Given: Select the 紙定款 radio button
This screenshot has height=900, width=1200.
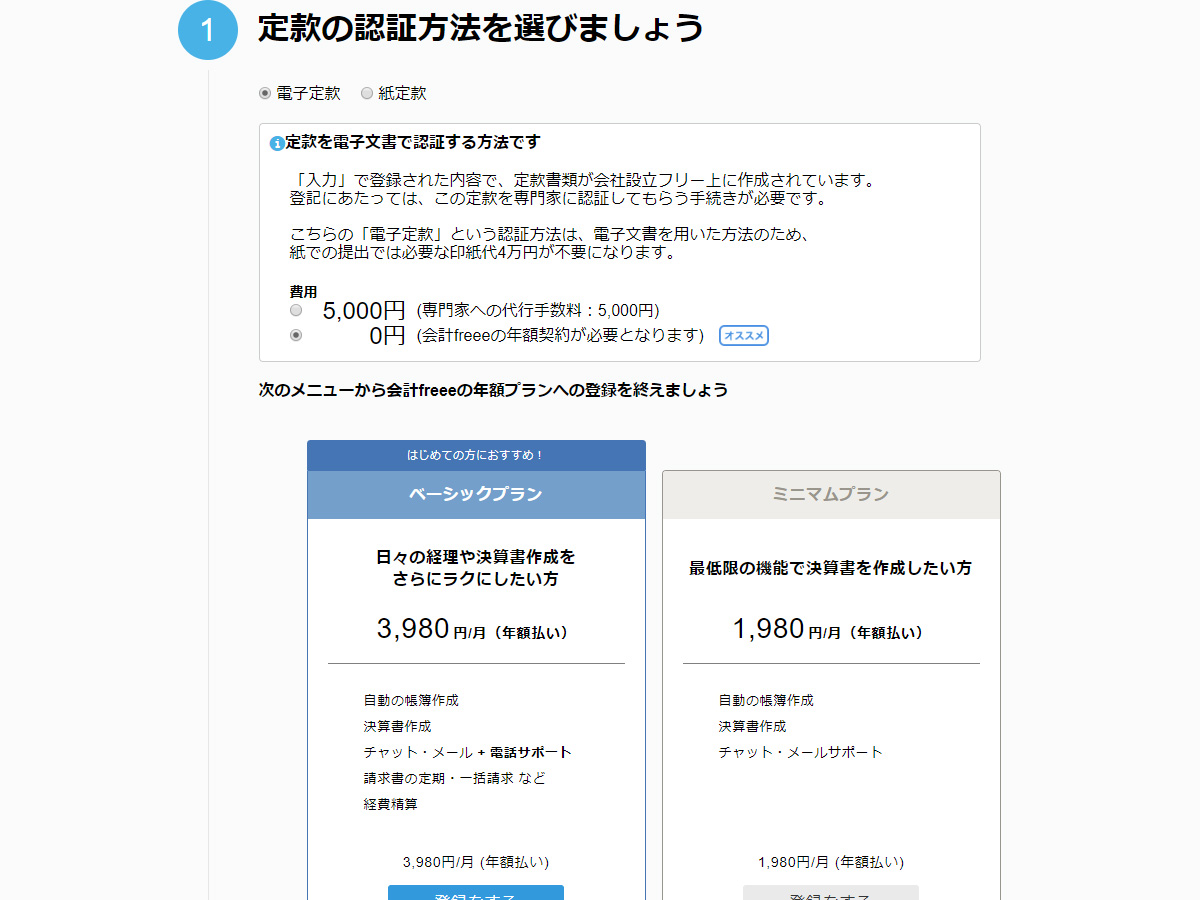Looking at the screenshot, I should coord(367,92).
